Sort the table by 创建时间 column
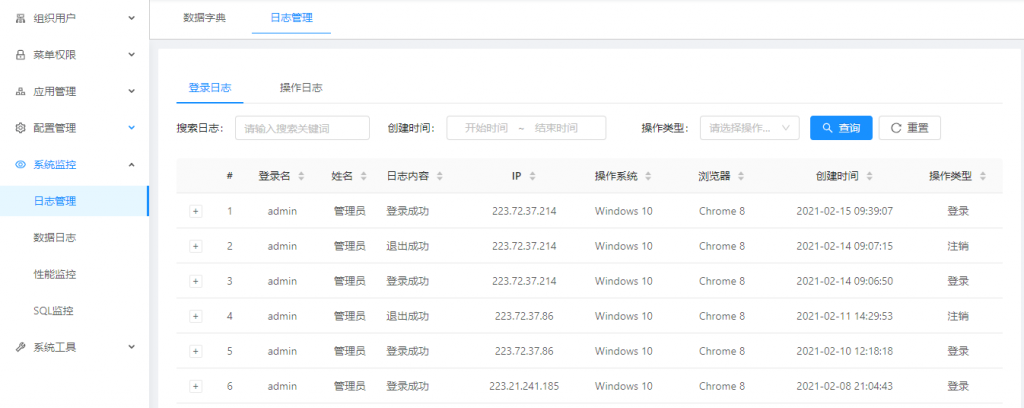 [868, 176]
